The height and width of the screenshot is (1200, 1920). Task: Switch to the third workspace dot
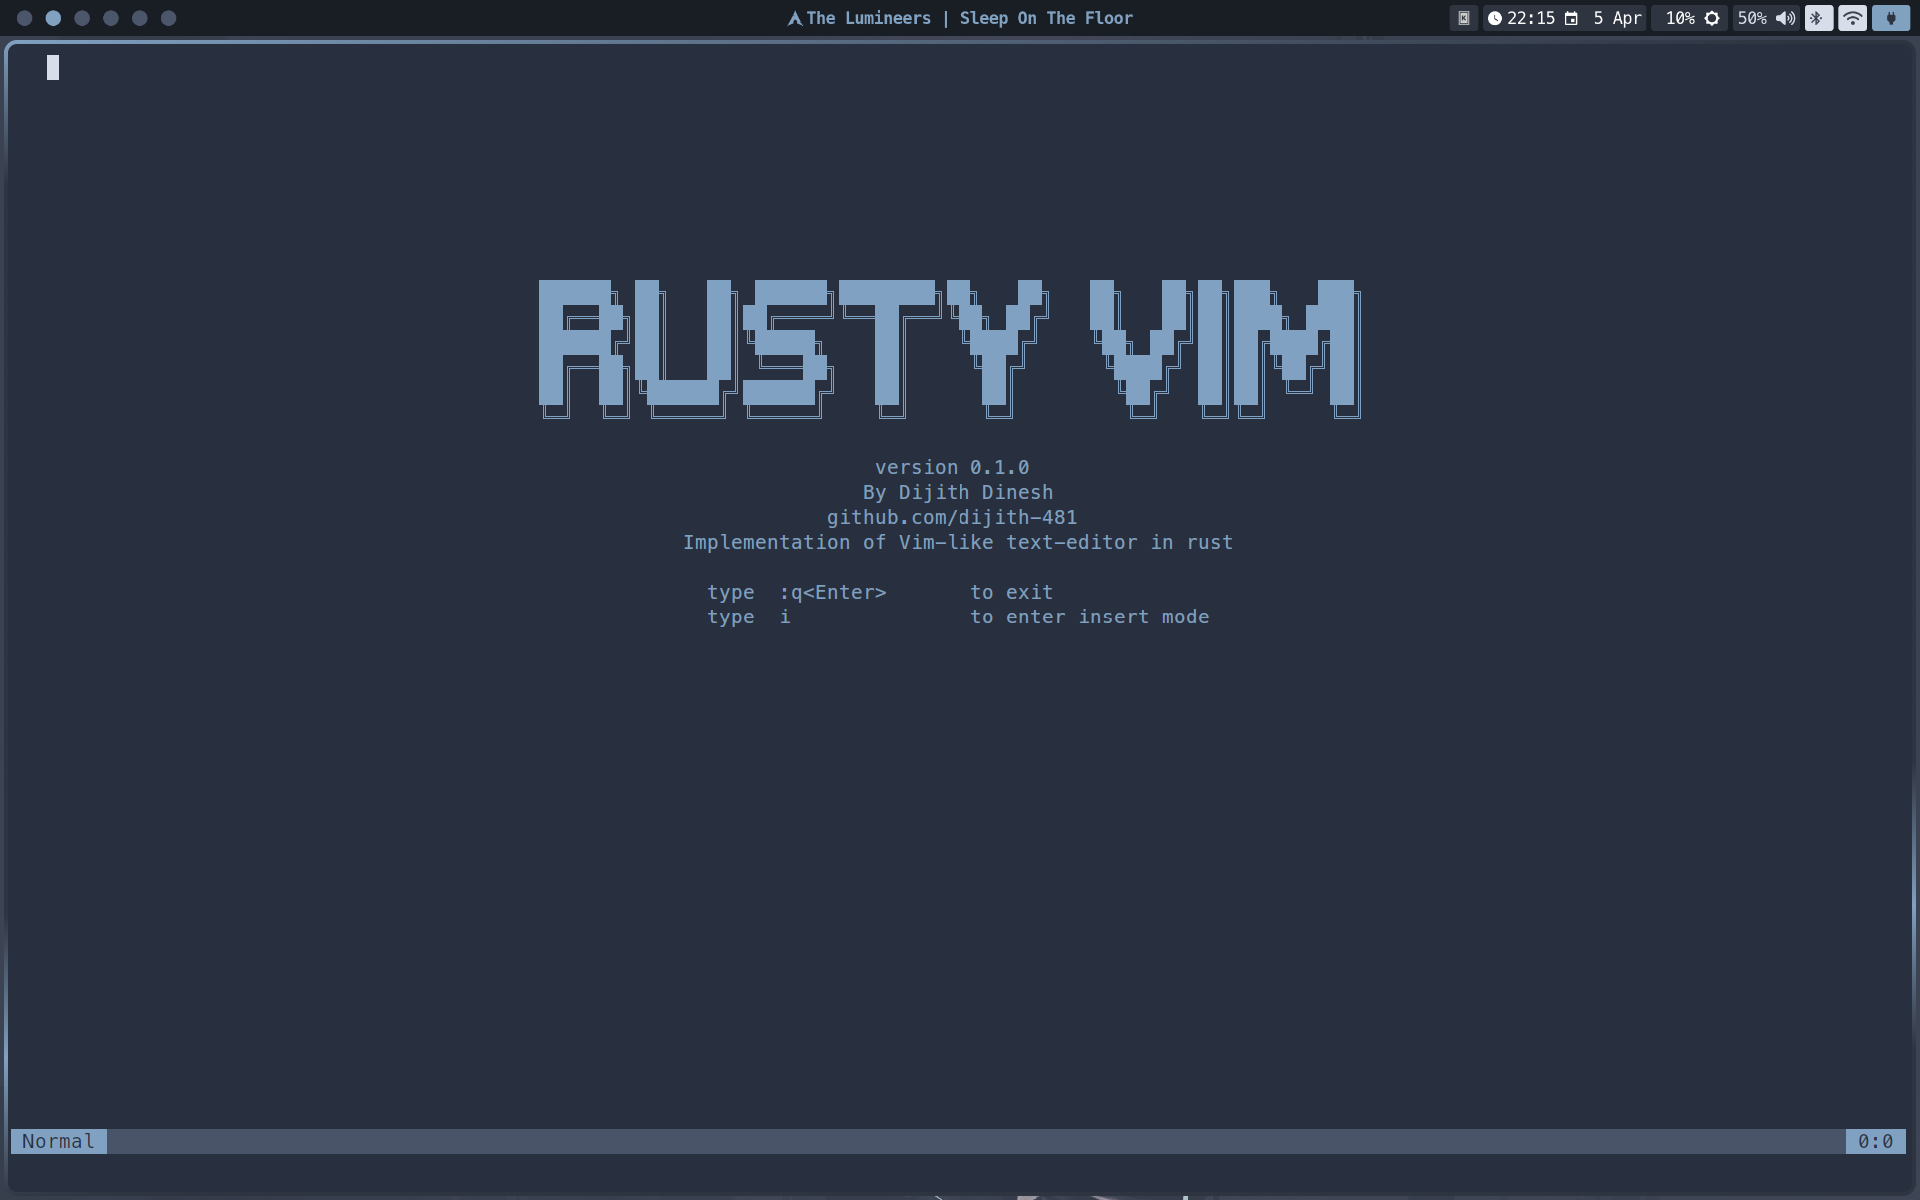[82, 18]
